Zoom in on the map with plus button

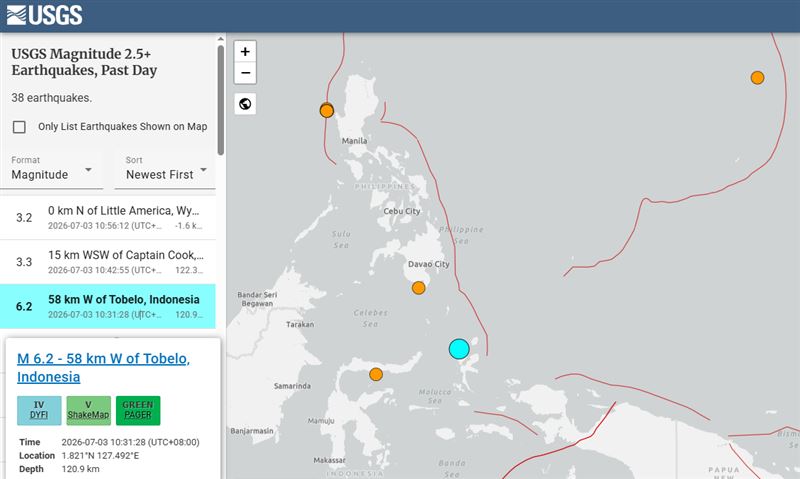click(x=245, y=52)
